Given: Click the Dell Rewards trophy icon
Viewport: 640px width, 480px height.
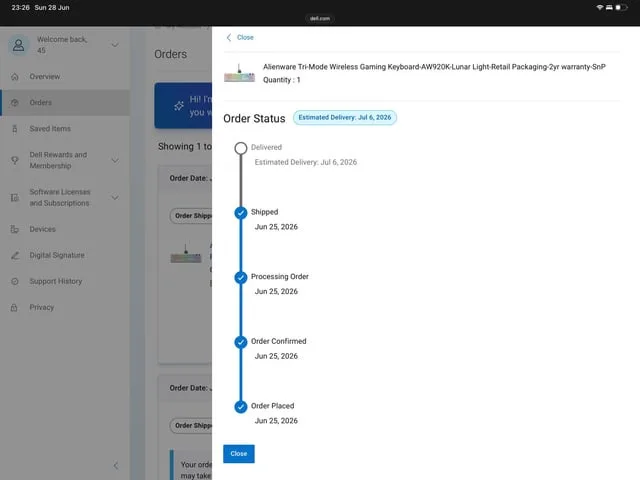Looking at the screenshot, I should (x=15, y=160).
